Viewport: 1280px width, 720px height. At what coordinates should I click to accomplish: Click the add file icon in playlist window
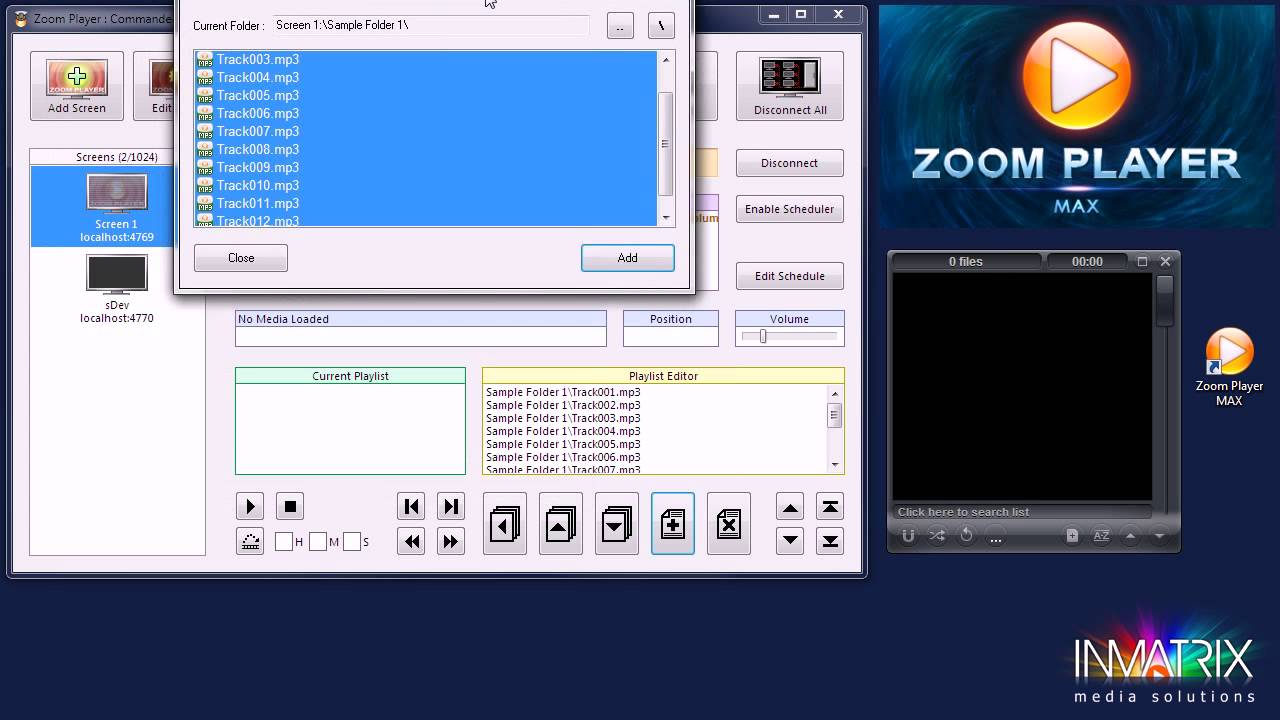(1072, 536)
